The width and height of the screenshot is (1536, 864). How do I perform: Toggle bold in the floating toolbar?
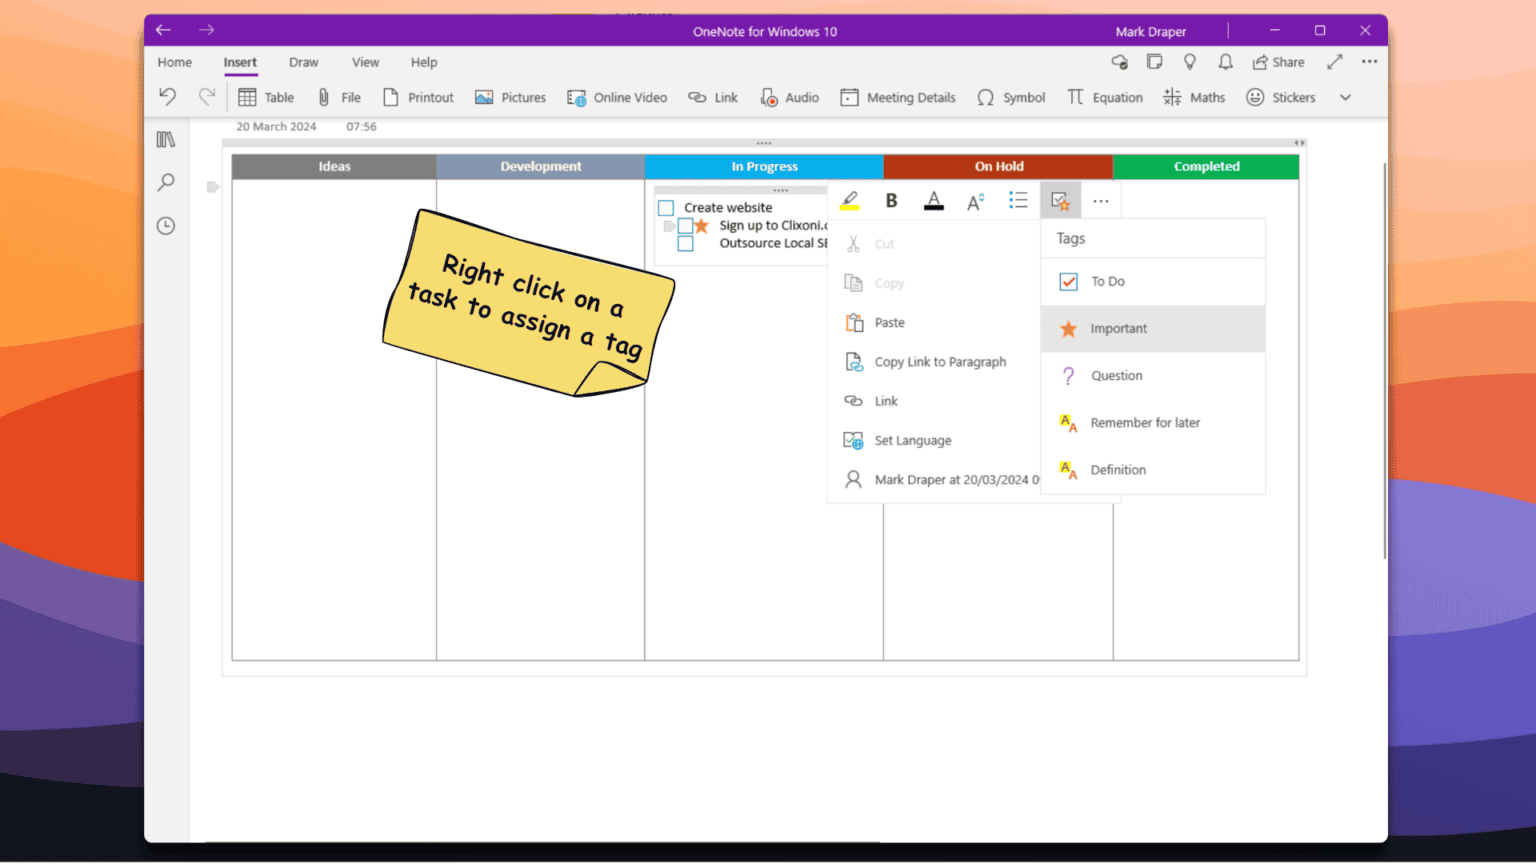[x=891, y=201]
